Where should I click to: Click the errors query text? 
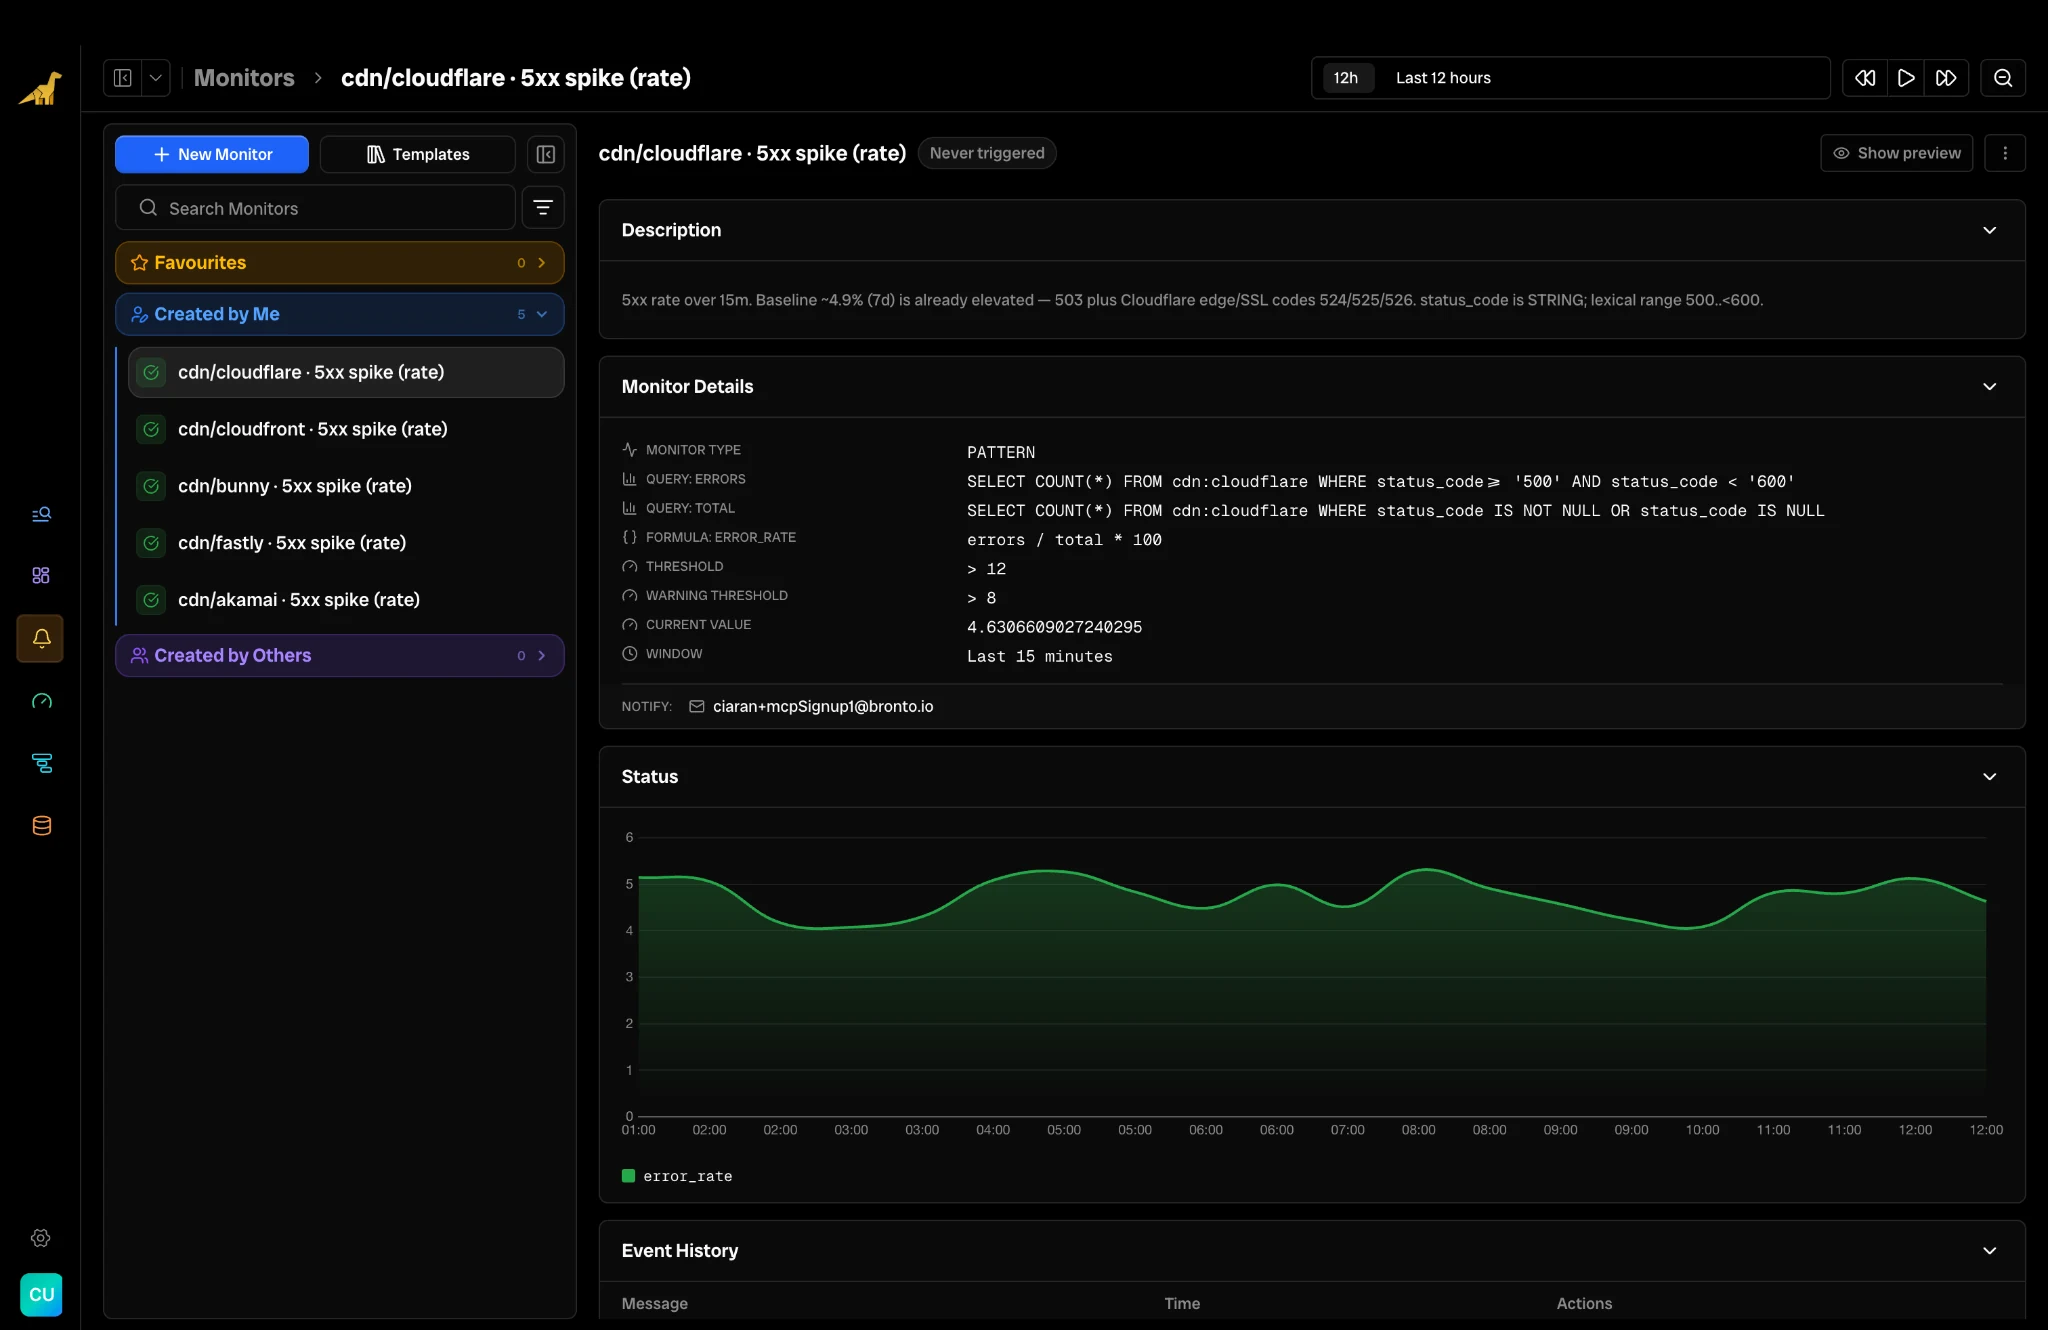[1381, 481]
